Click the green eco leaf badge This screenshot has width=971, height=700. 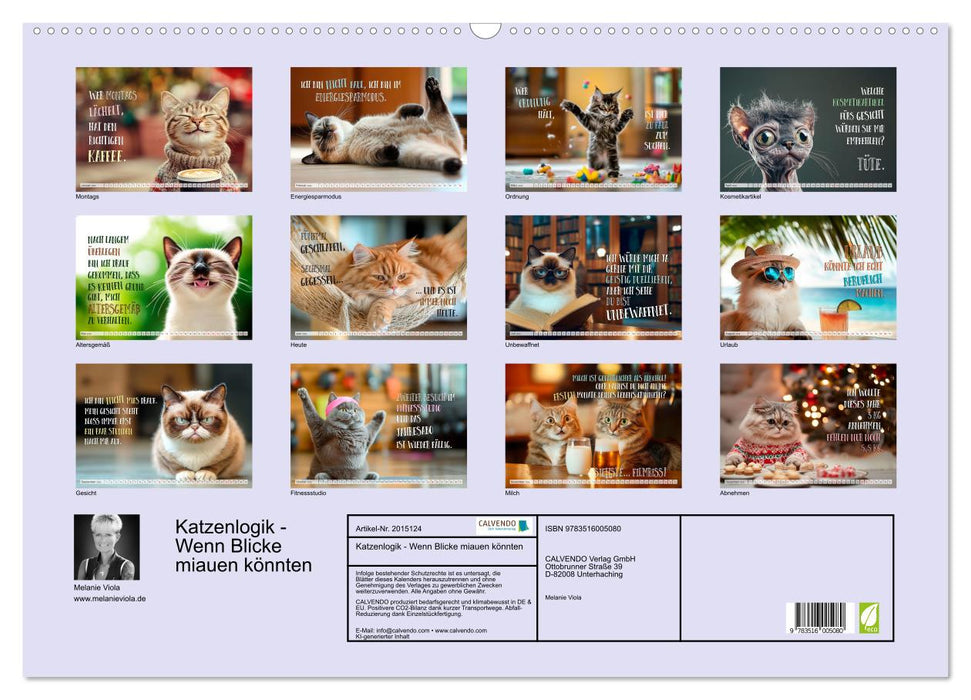pos(868,616)
